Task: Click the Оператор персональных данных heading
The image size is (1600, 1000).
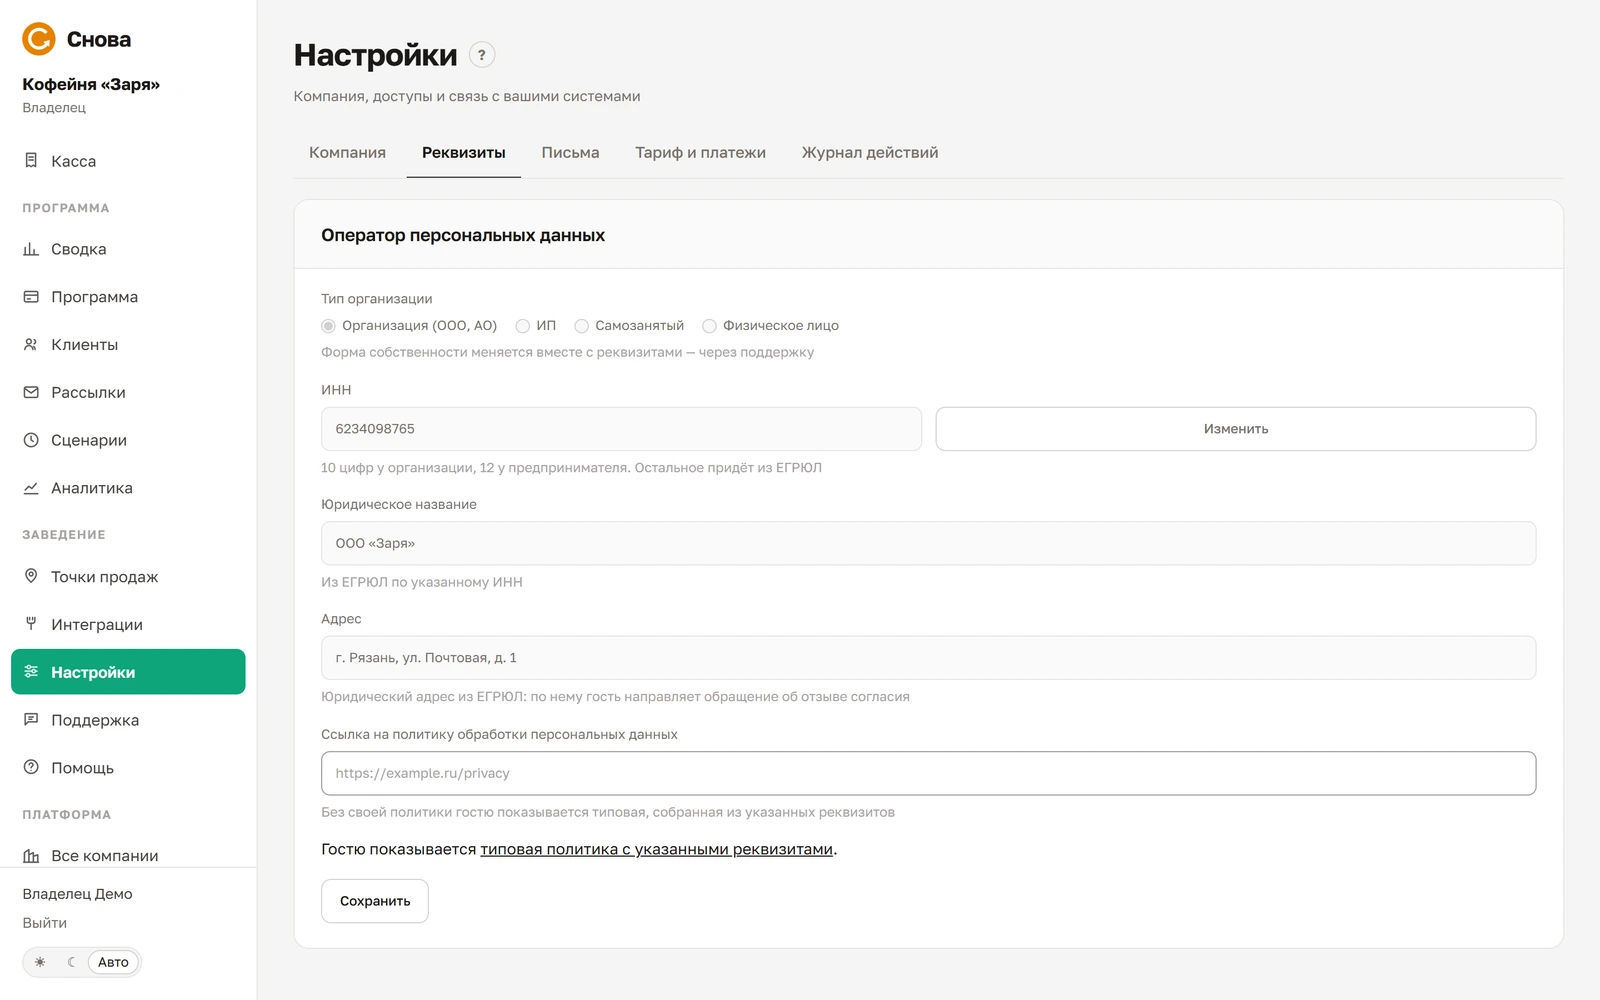Action: click(x=463, y=235)
